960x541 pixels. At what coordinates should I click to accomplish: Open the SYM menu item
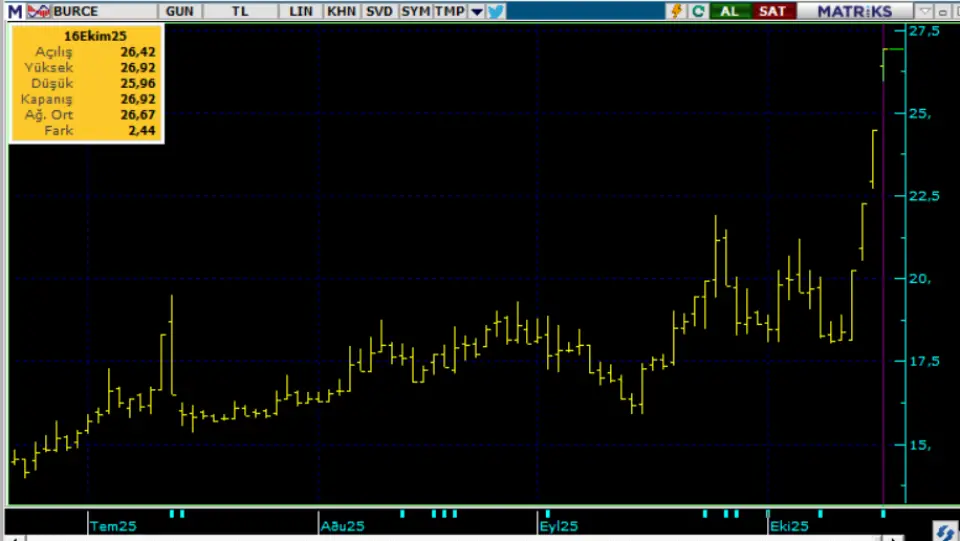coord(415,11)
